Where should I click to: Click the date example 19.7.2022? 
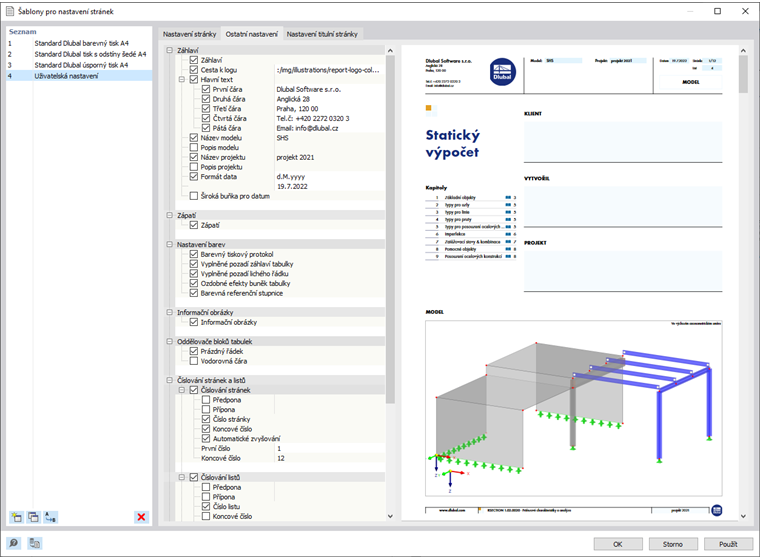point(292,186)
